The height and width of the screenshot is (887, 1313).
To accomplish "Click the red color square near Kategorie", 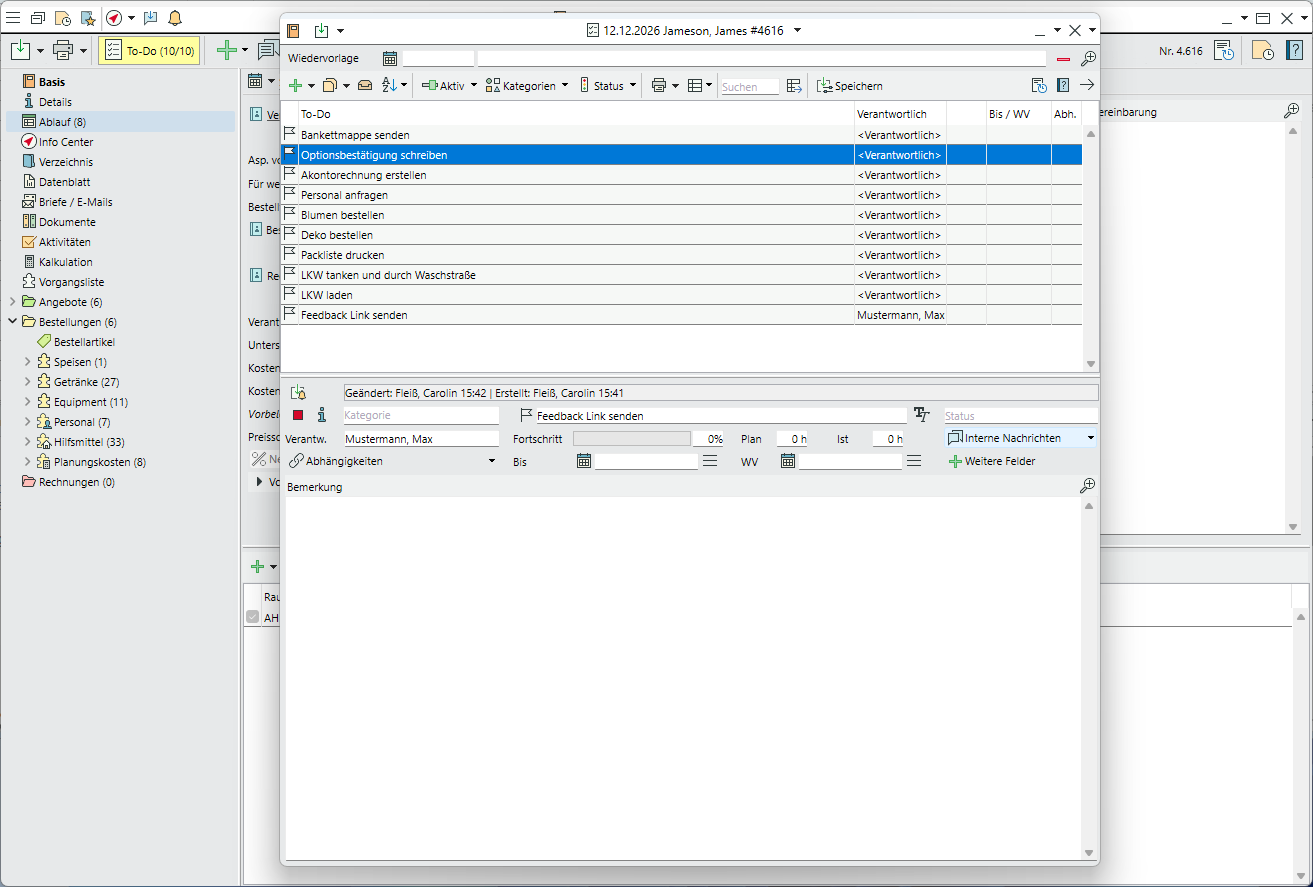I will (298, 415).
